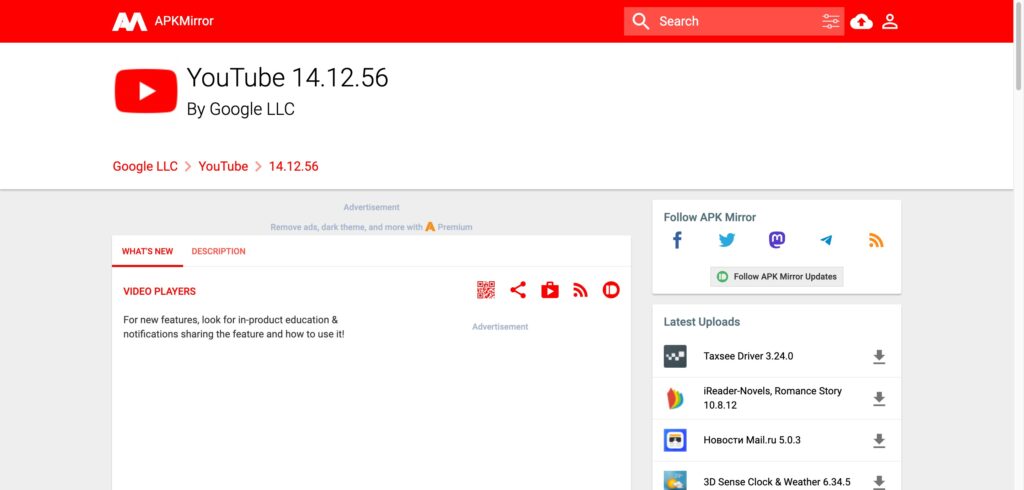Download Taxsee Driver 3.24.0
Image resolution: width=1024 pixels, height=490 pixels.
click(x=879, y=356)
